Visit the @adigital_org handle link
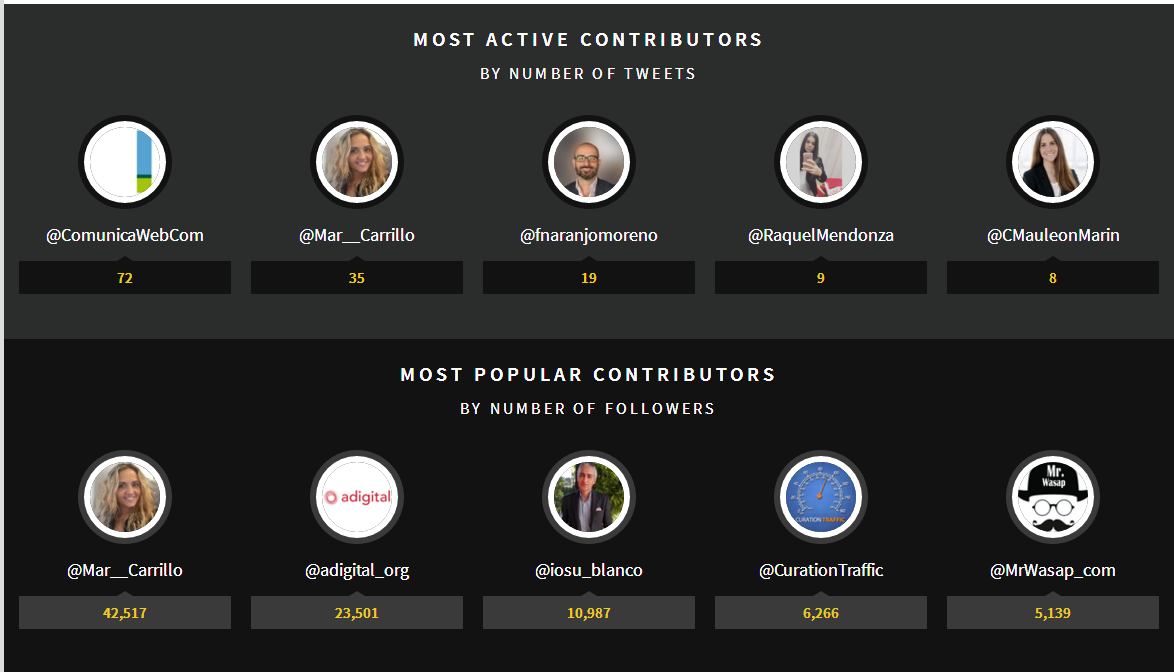 tap(356, 570)
